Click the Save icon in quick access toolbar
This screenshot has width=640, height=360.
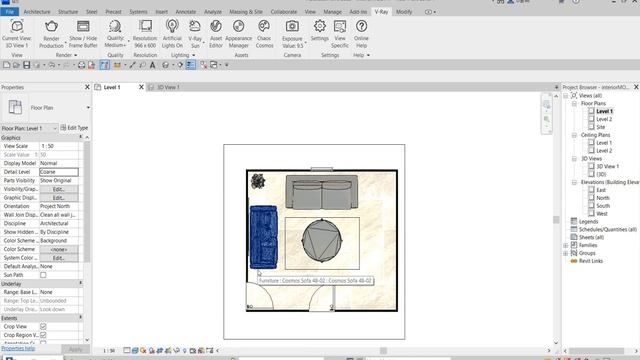[27, 65]
